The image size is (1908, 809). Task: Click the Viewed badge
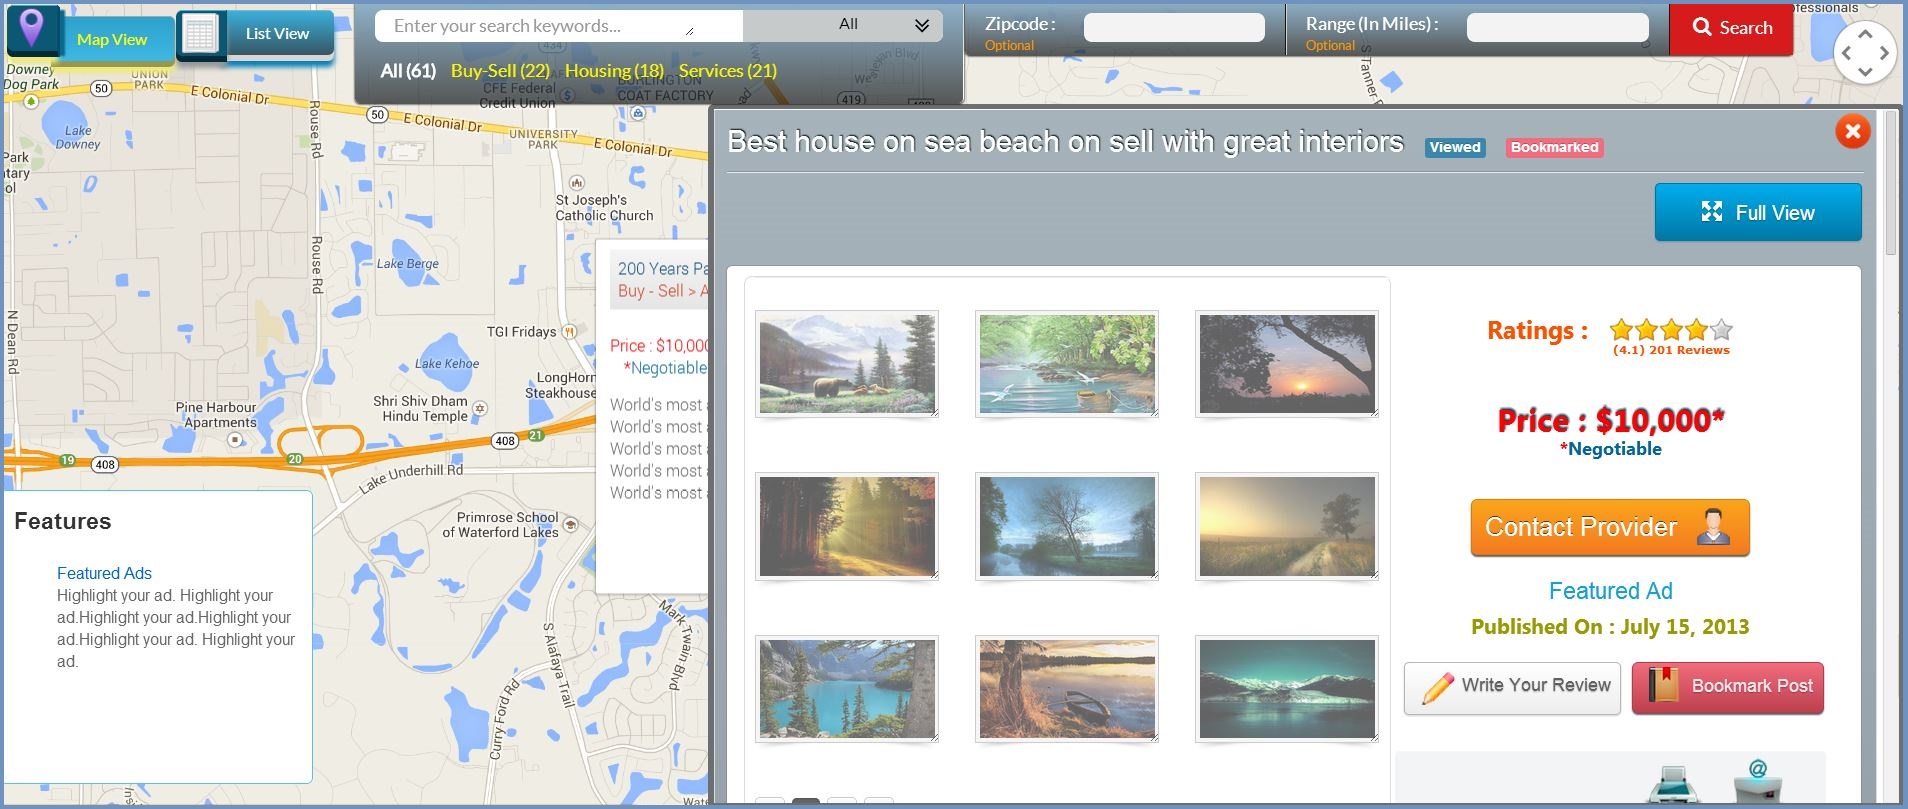[1455, 147]
